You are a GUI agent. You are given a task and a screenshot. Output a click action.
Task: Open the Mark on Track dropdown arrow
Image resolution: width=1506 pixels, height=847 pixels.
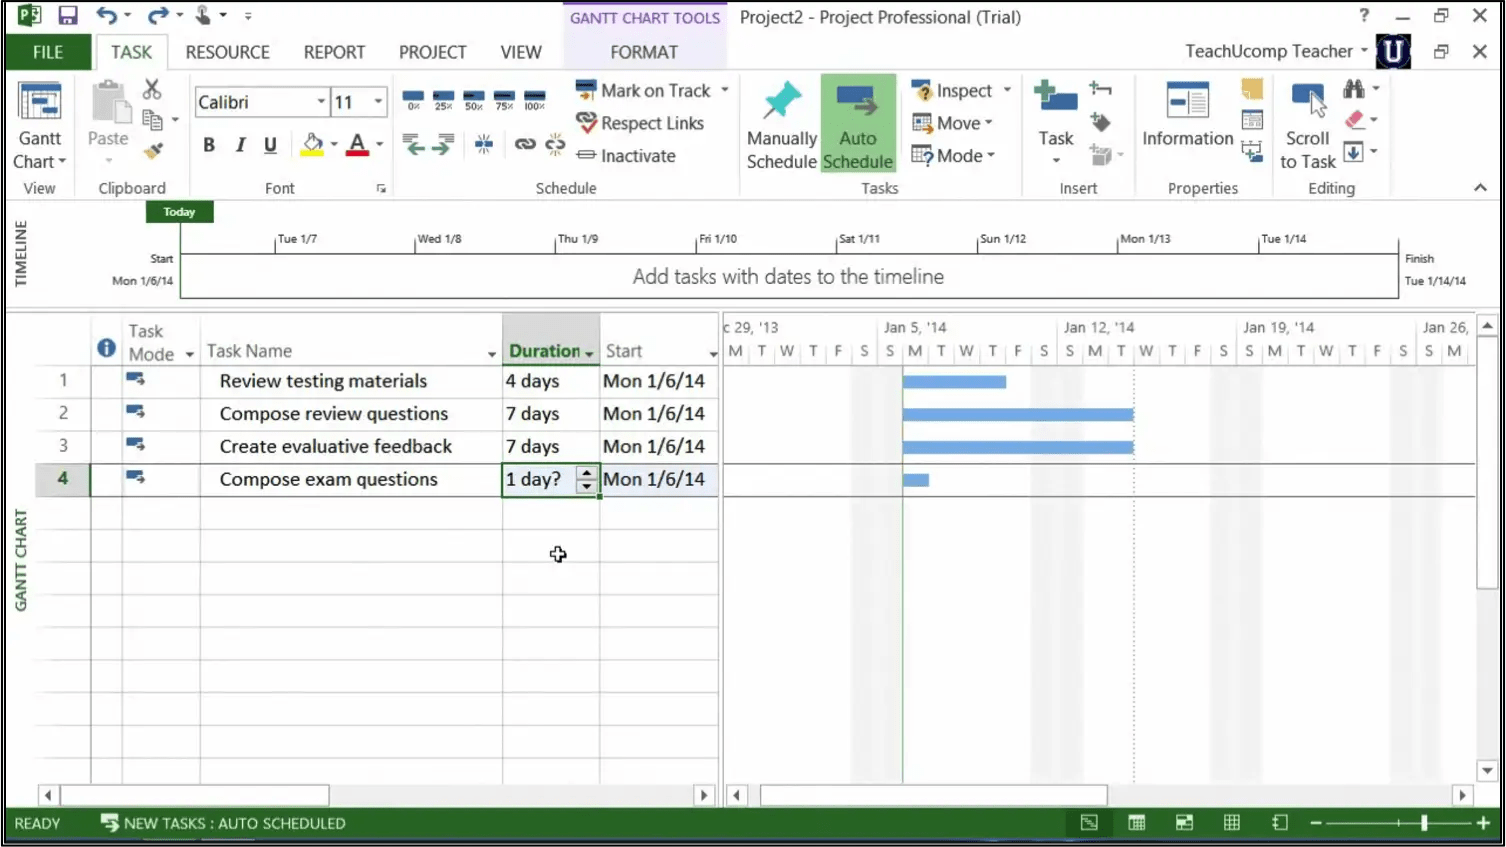(x=725, y=90)
